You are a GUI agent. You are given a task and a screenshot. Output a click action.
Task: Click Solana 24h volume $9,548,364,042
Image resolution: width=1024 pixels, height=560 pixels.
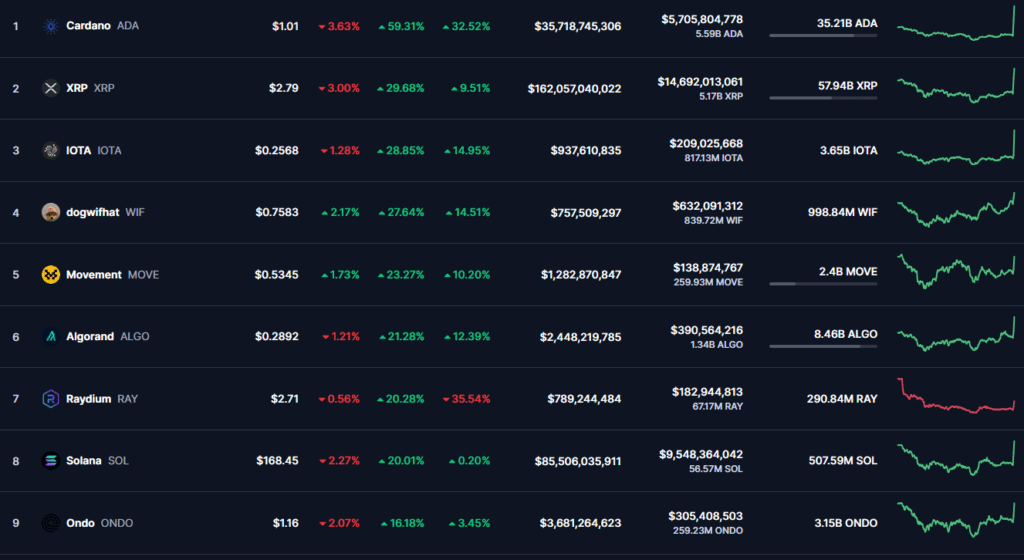pos(701,454)
